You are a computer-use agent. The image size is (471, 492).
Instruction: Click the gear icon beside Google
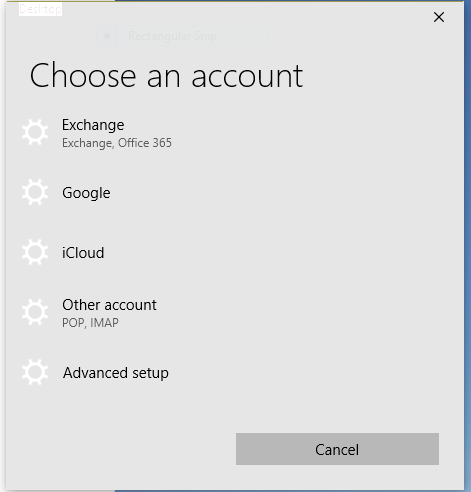[35, 192]
